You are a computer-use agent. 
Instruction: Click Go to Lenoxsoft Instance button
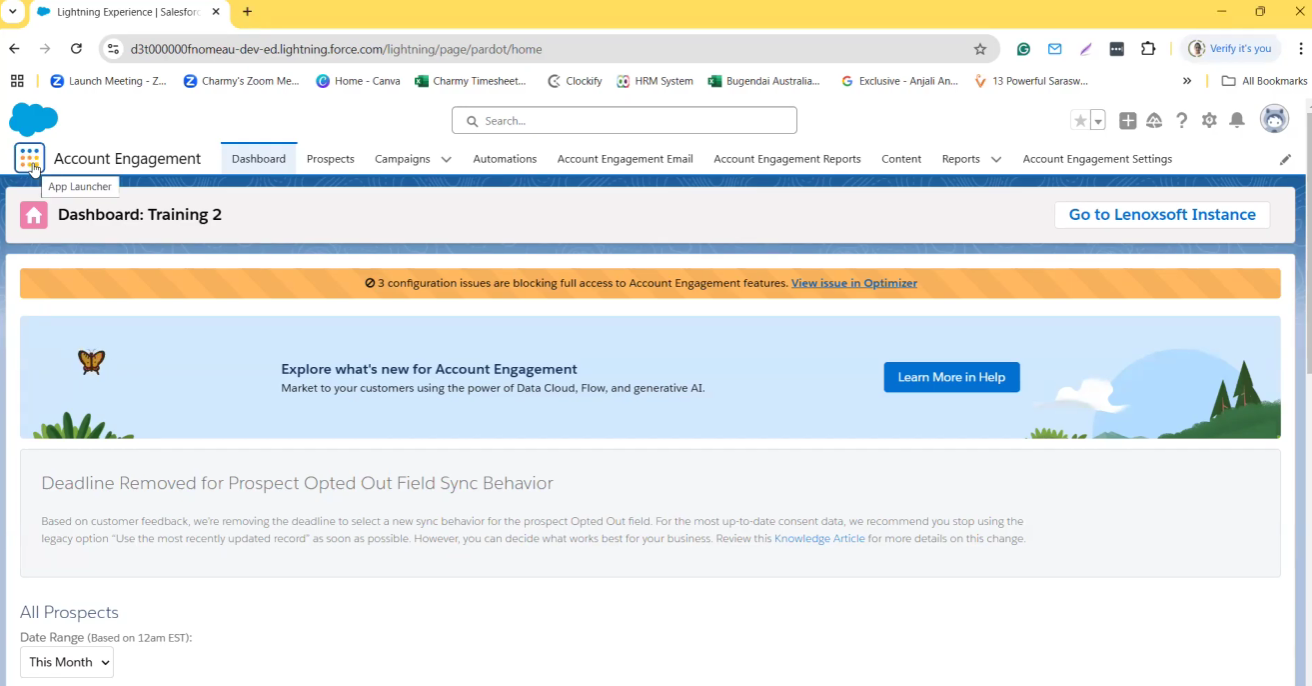click(x=1162, y=214)
